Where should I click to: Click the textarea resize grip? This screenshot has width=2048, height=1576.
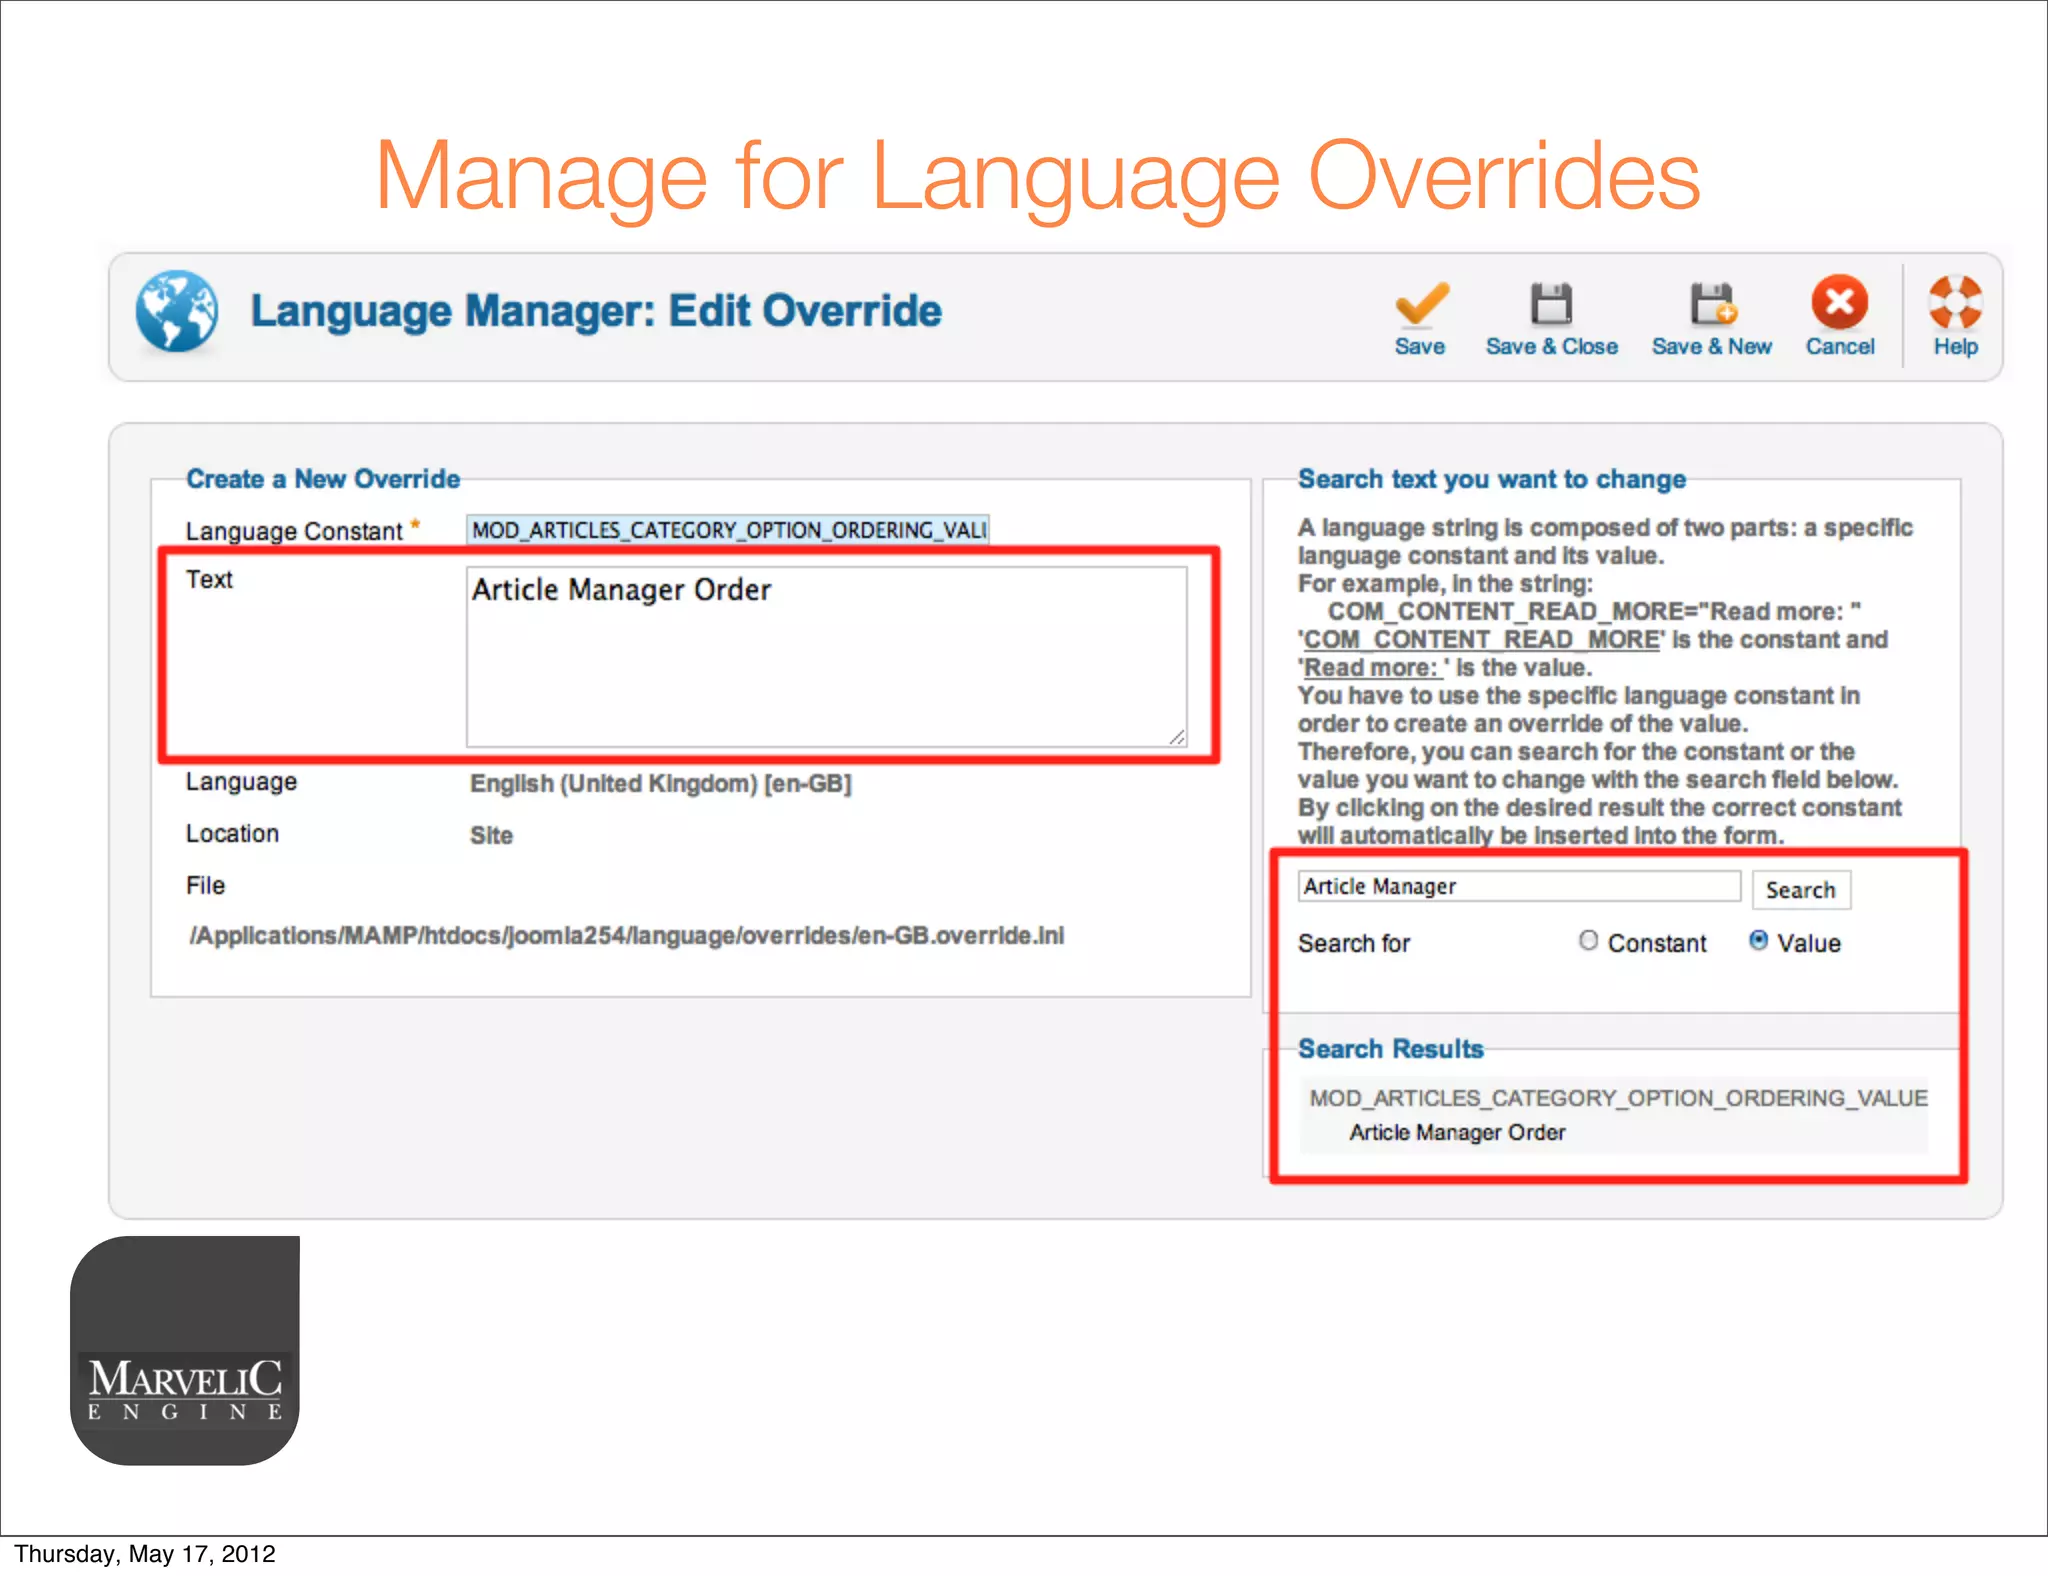point(1177,737)
